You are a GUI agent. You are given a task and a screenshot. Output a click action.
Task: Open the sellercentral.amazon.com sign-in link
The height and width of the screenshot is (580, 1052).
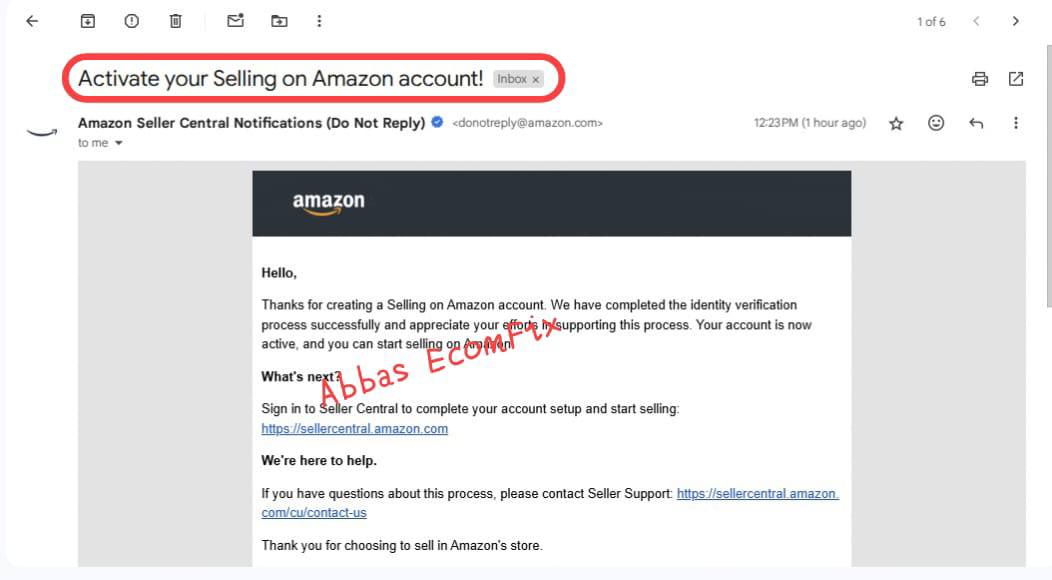(354, 428)
